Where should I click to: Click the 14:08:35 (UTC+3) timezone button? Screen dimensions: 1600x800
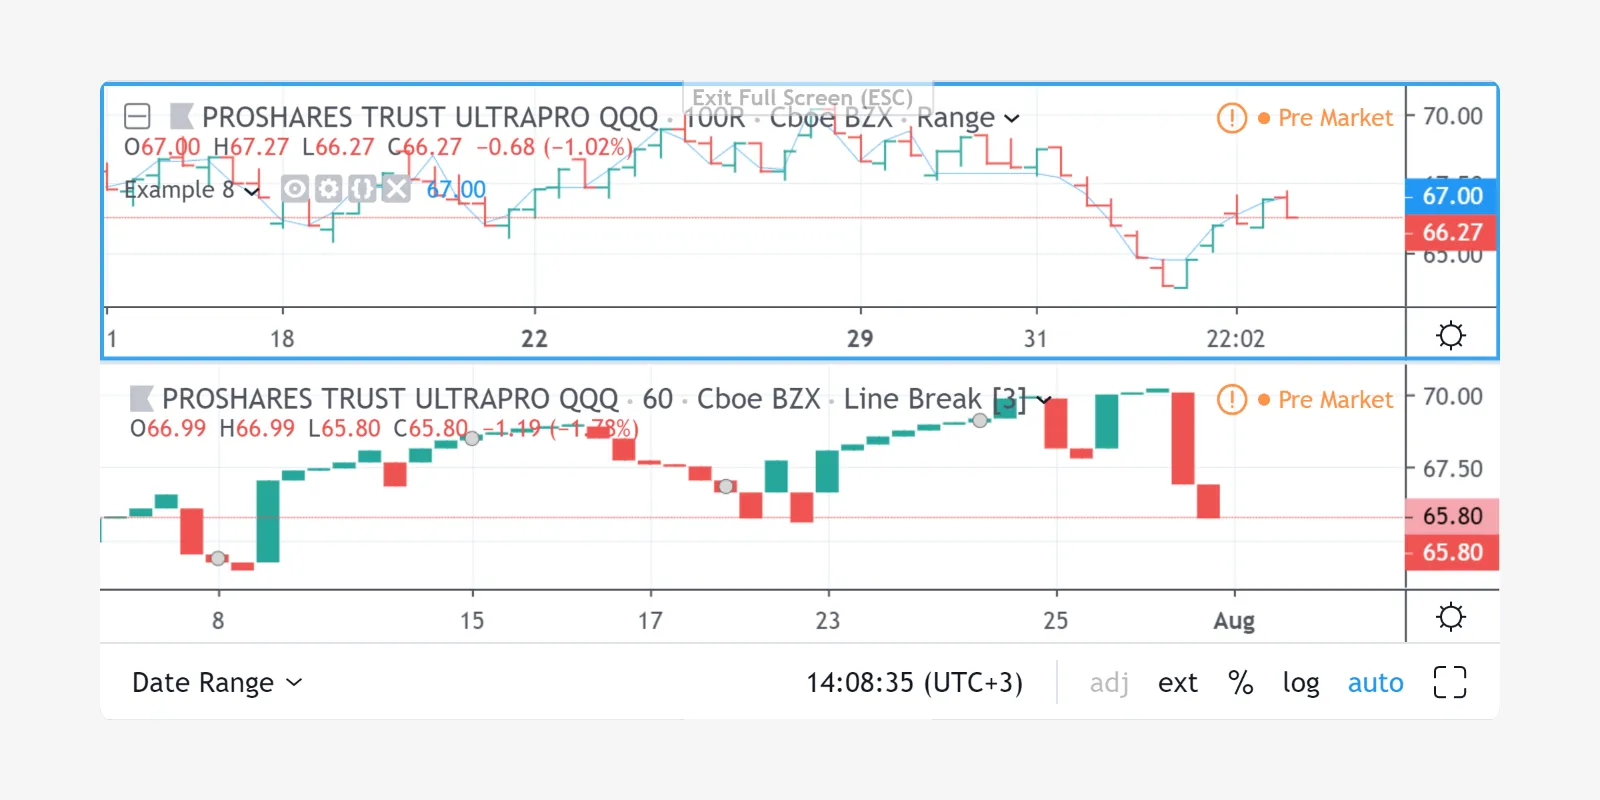click(914, 682)
